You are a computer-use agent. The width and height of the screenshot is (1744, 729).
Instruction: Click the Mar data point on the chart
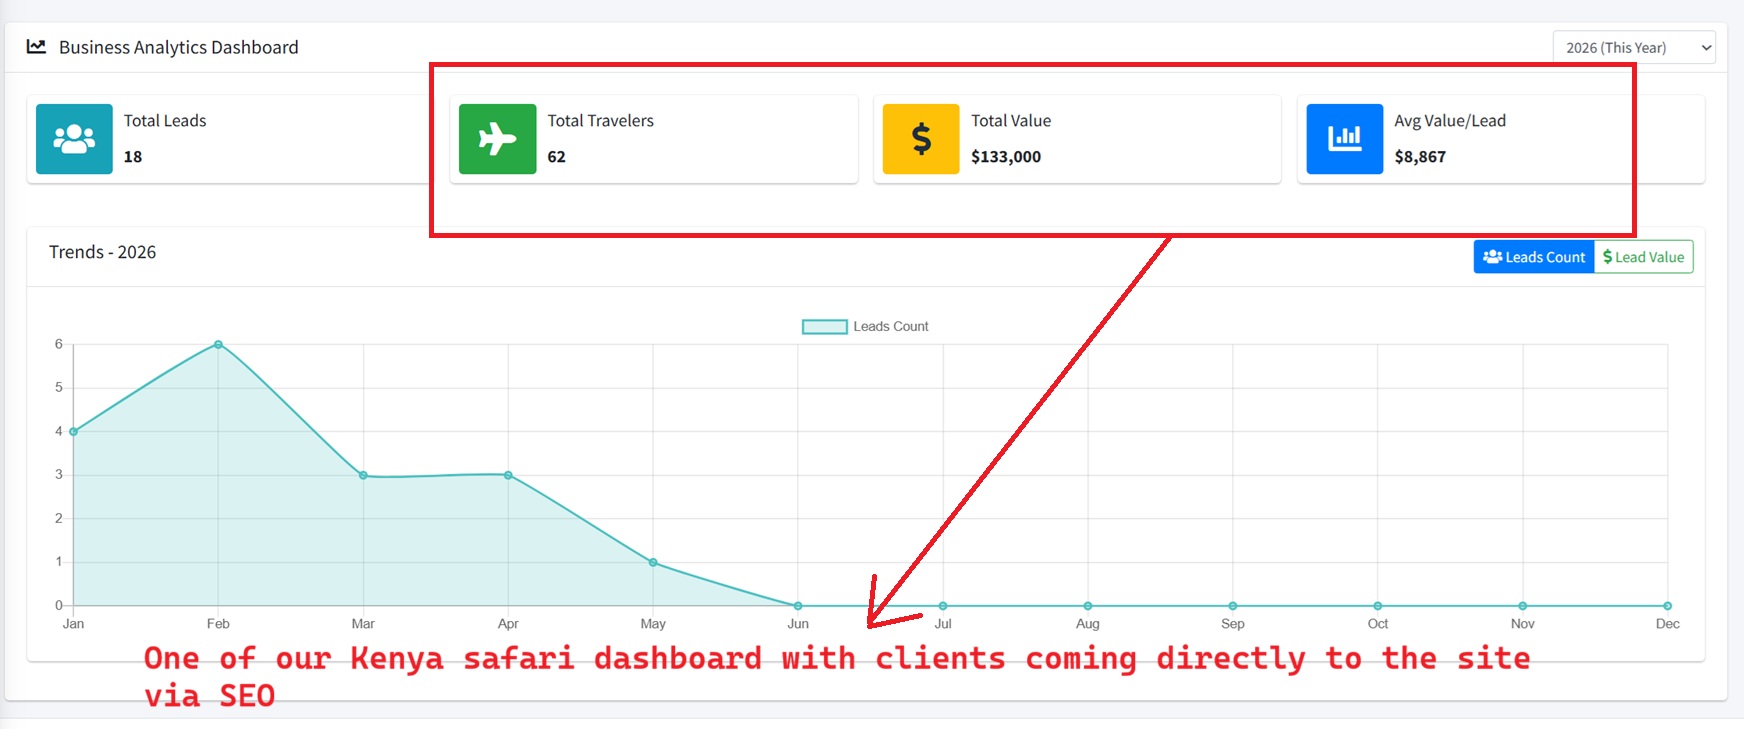click(363, 475)
